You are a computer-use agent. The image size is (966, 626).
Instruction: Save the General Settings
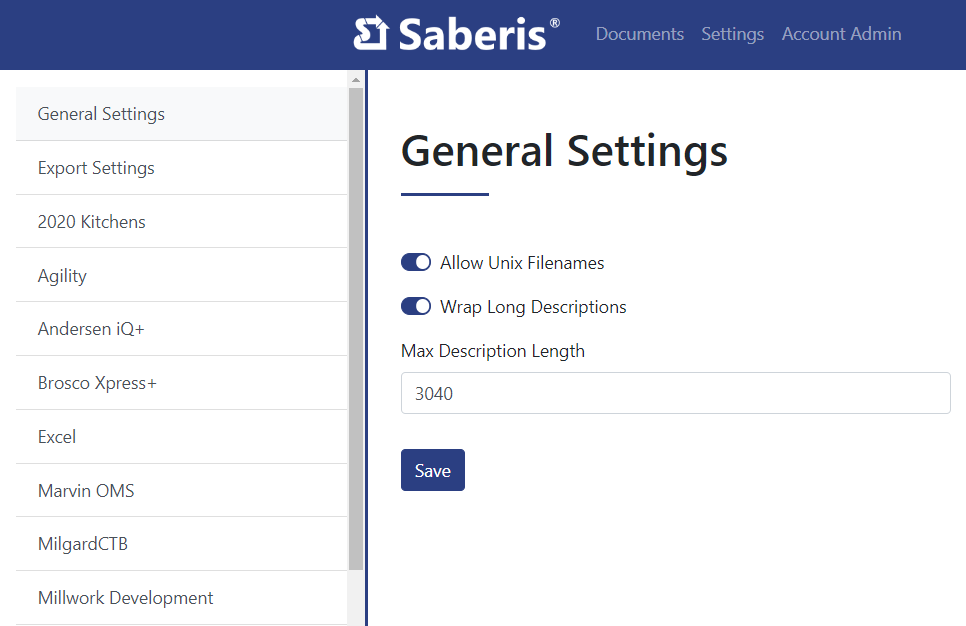[x=432, y=469]
